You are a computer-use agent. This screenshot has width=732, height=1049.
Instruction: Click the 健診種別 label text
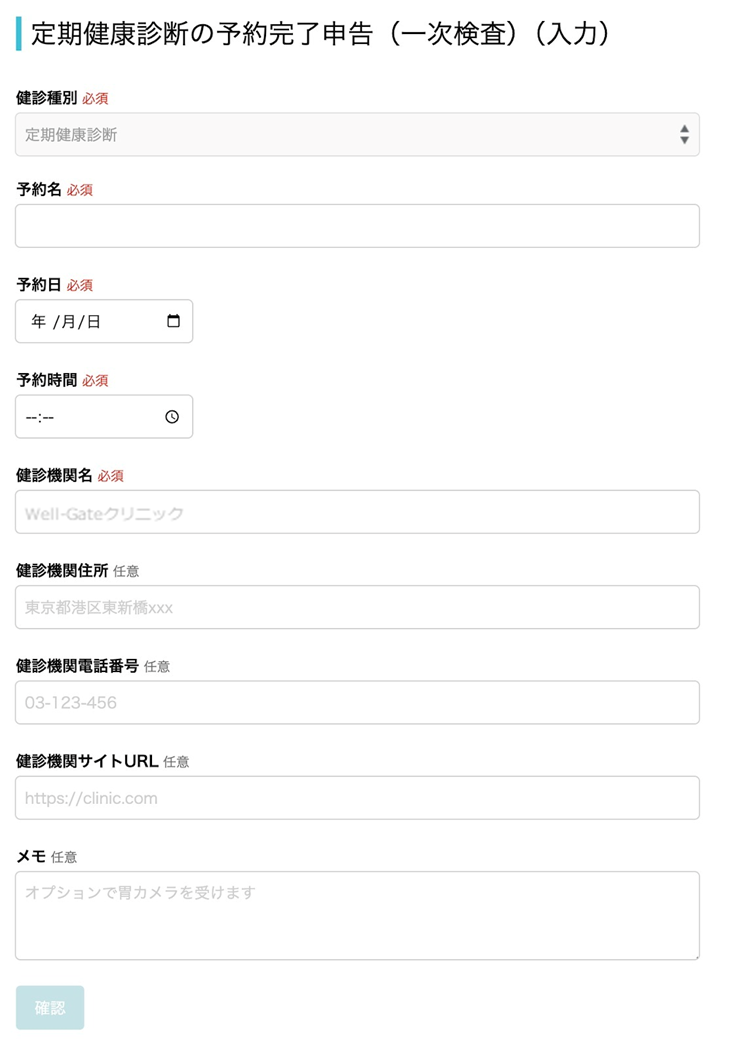[47, 98]
